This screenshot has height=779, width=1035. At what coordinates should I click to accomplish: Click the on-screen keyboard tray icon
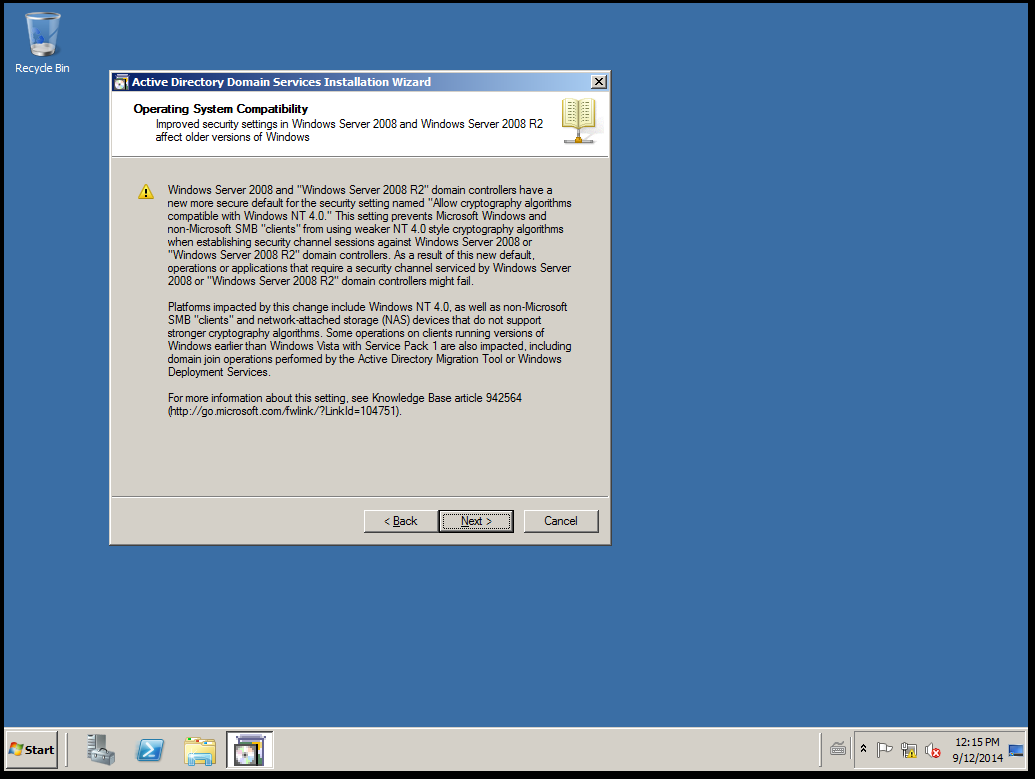point(838,749)
